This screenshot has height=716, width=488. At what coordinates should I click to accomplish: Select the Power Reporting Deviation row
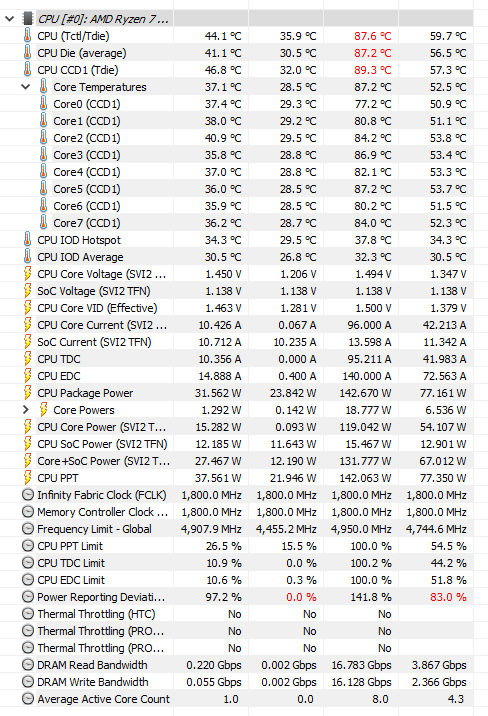pyautogui.click(x=236, y=597)
